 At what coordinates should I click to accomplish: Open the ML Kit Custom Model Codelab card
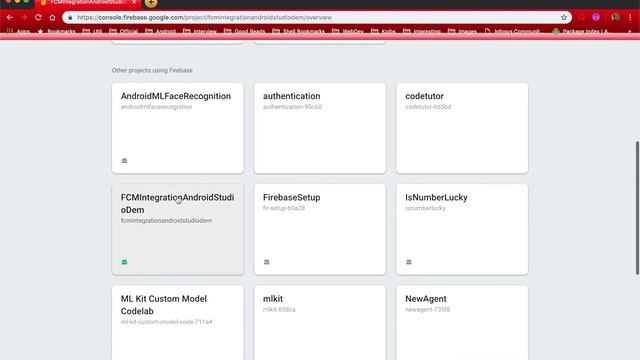(178, 322)
